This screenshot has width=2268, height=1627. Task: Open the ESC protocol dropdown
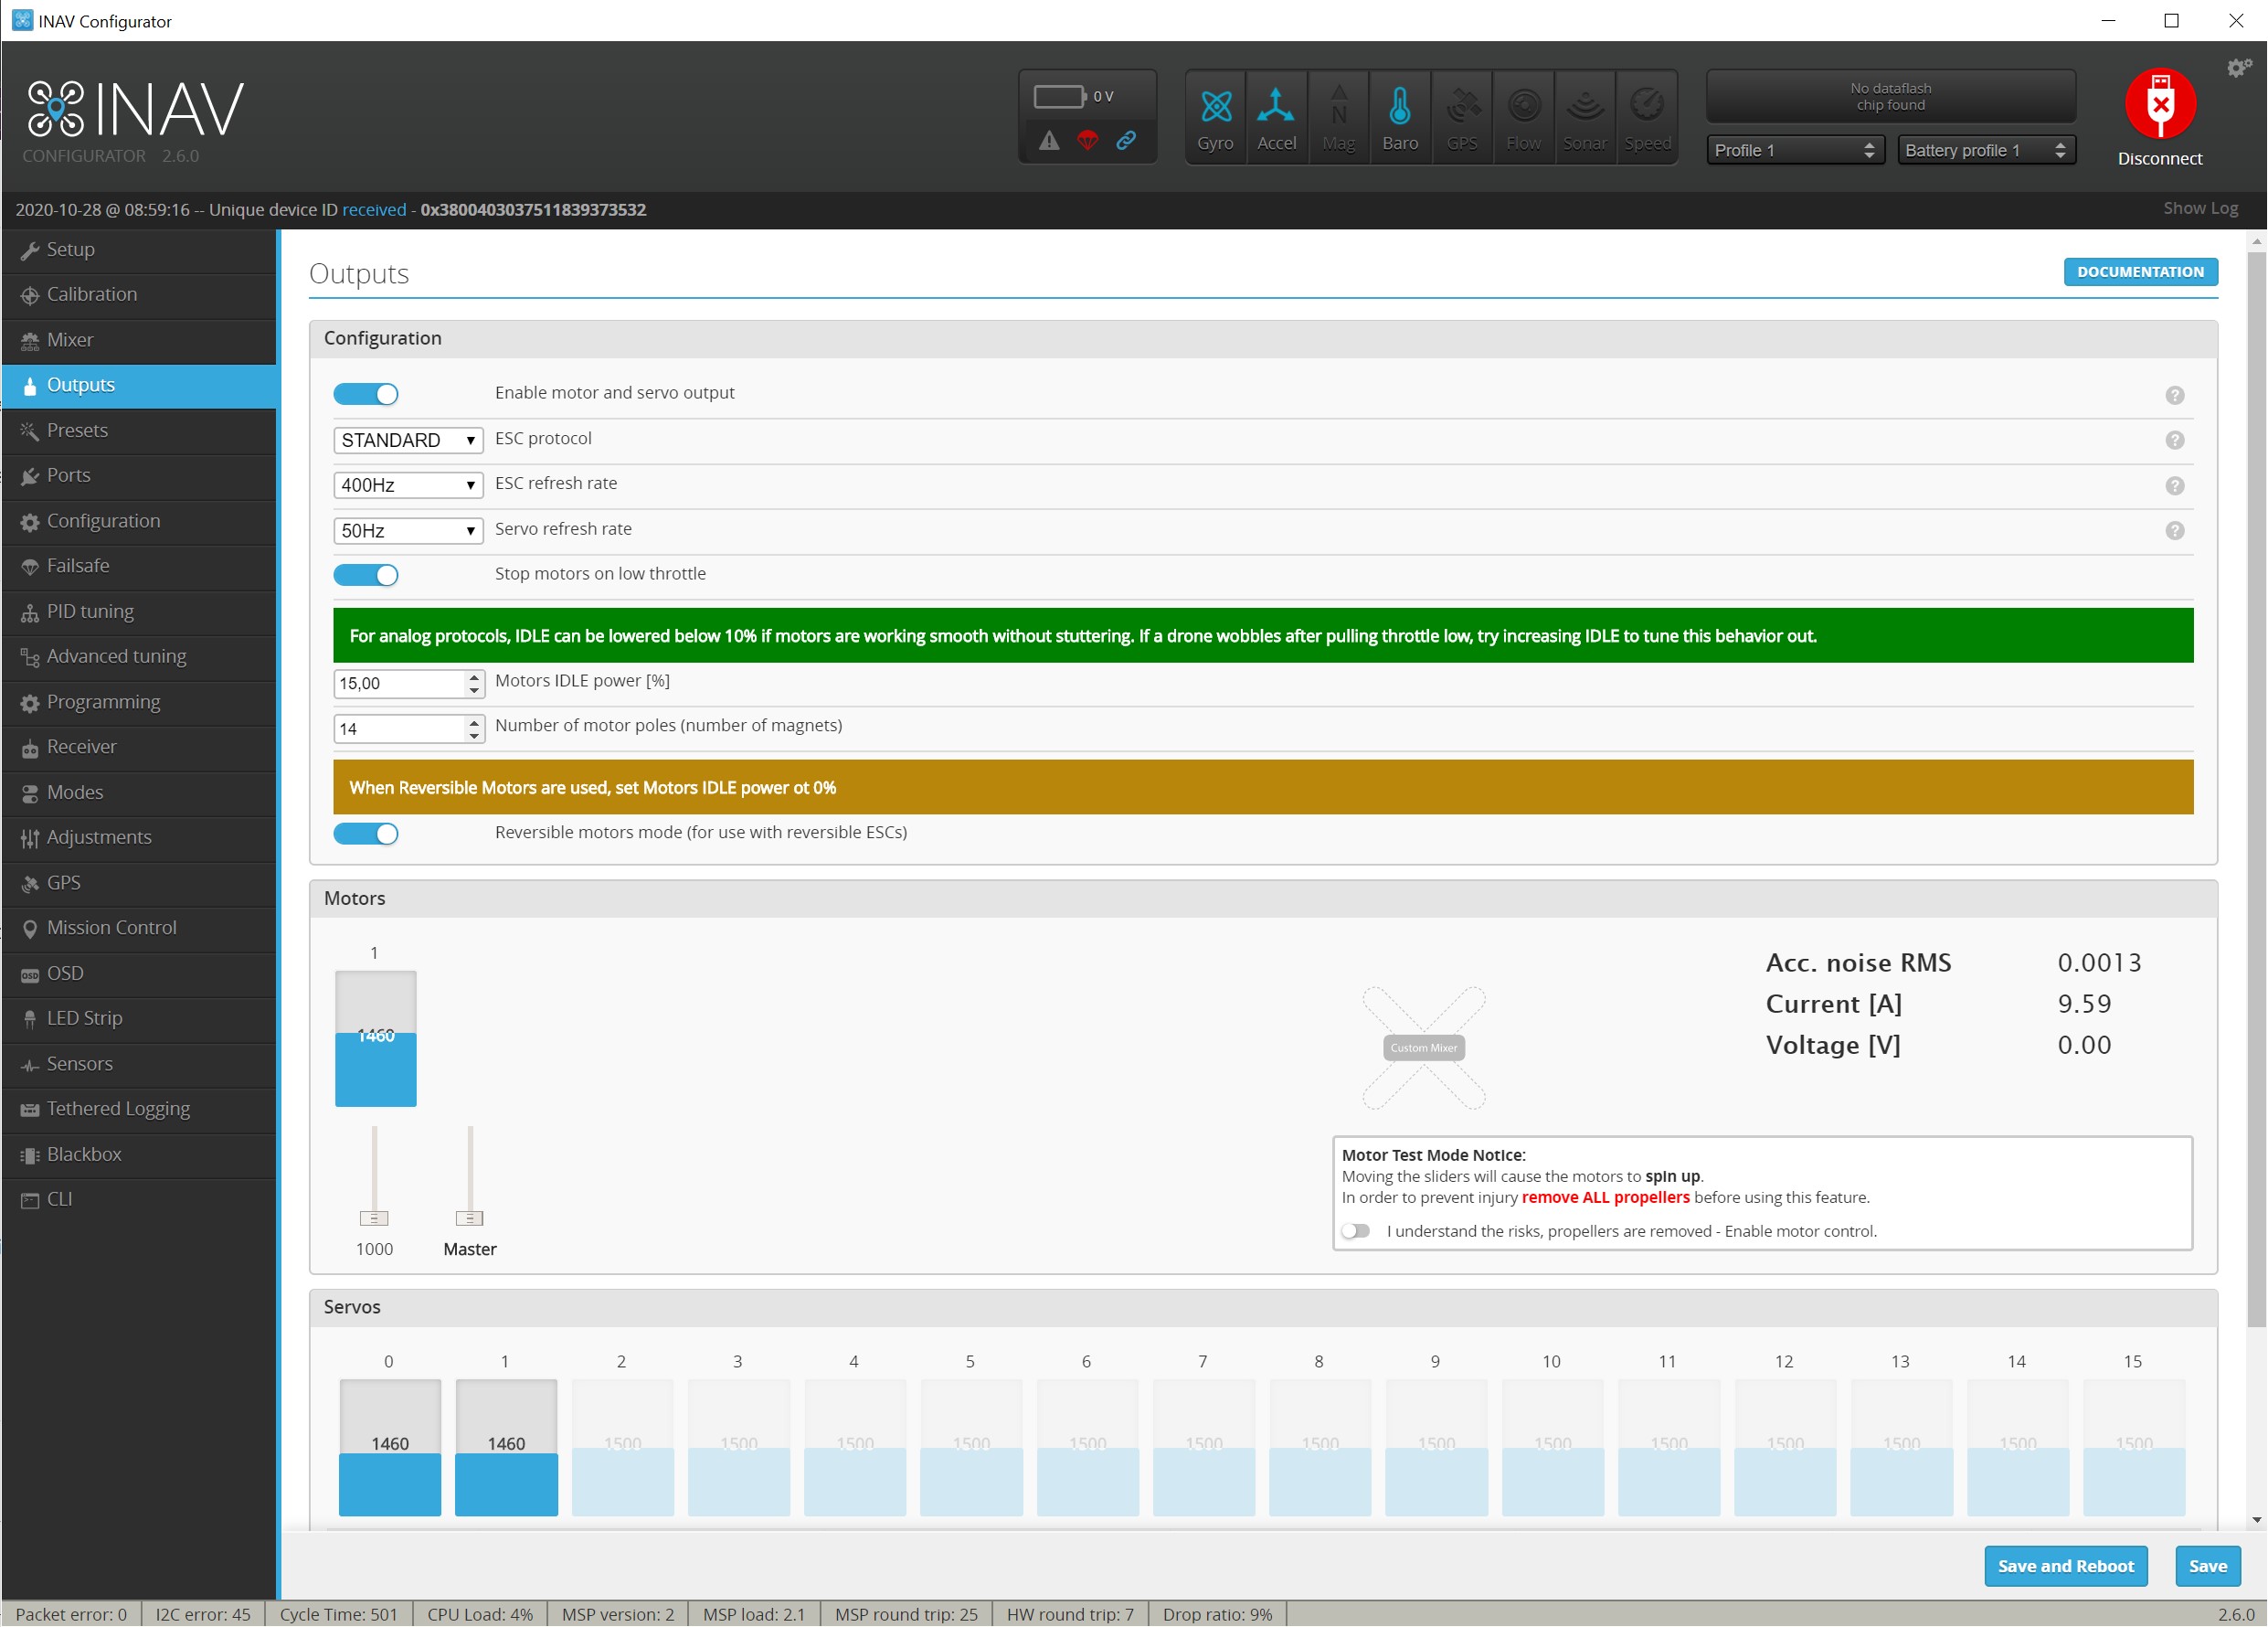coord(407,440)
